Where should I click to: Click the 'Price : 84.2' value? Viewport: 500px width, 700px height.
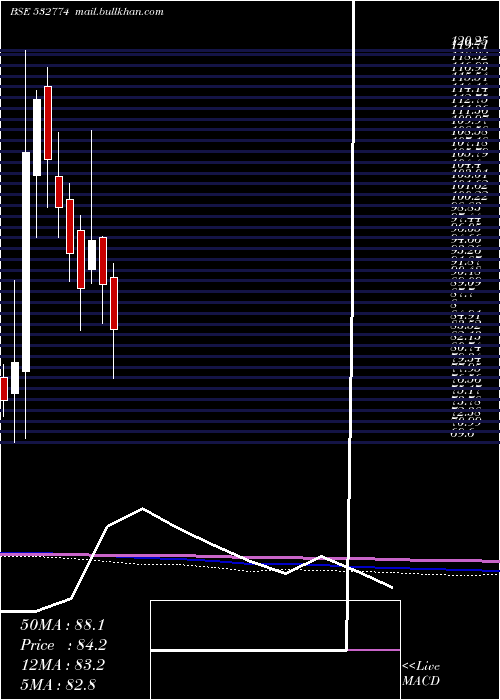coord(63,645)
